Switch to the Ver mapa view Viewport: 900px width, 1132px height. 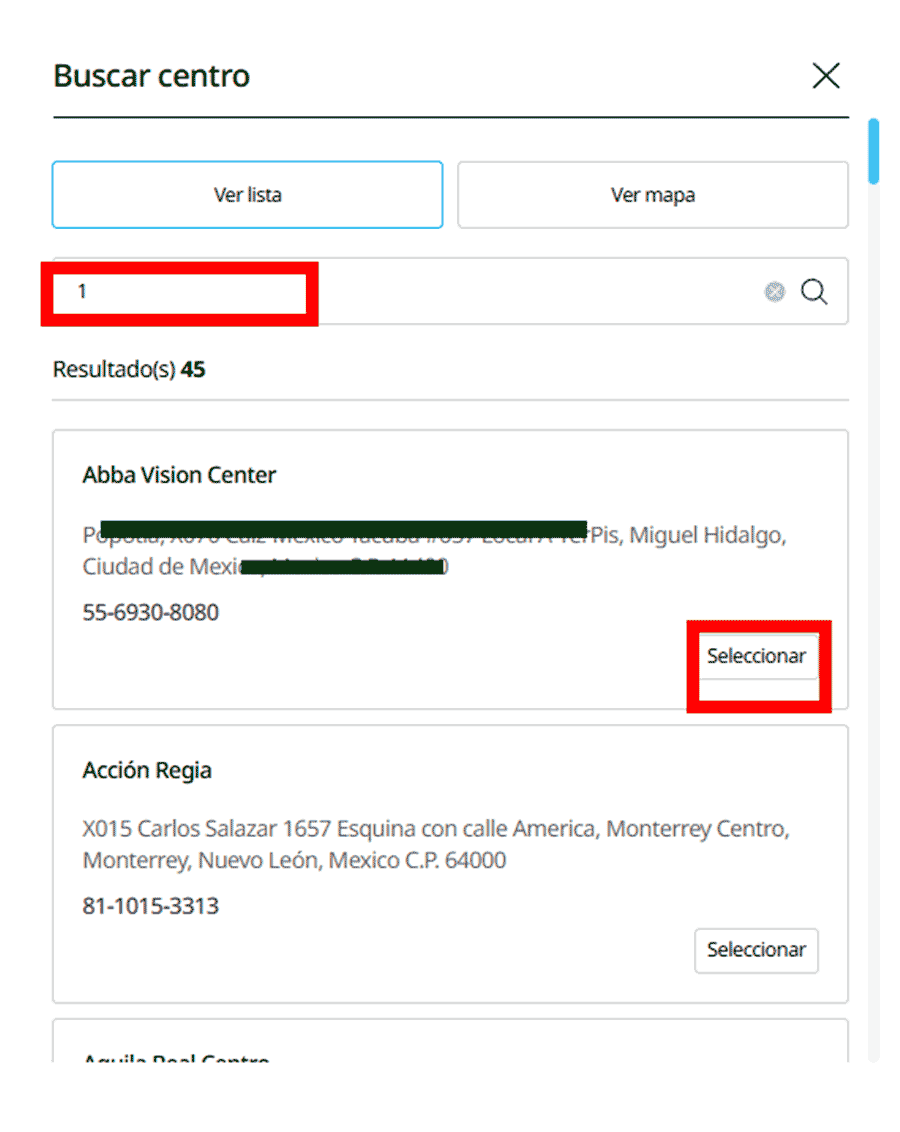pos(652,194)
